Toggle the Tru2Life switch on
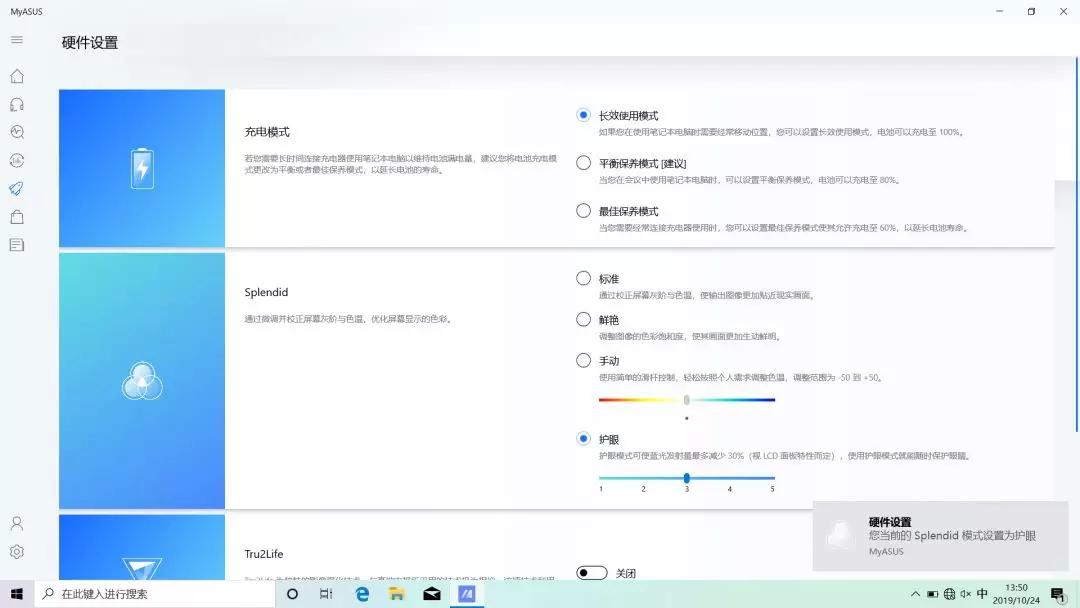This screenshot has width=1080, height=608. (x=591, y=573)
